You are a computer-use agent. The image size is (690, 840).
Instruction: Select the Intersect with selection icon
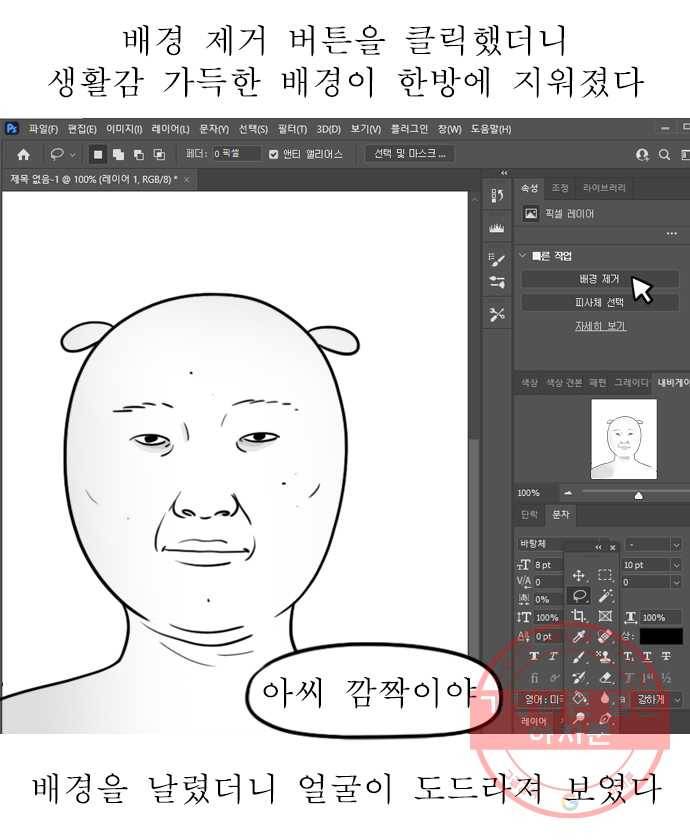(159, 155)
